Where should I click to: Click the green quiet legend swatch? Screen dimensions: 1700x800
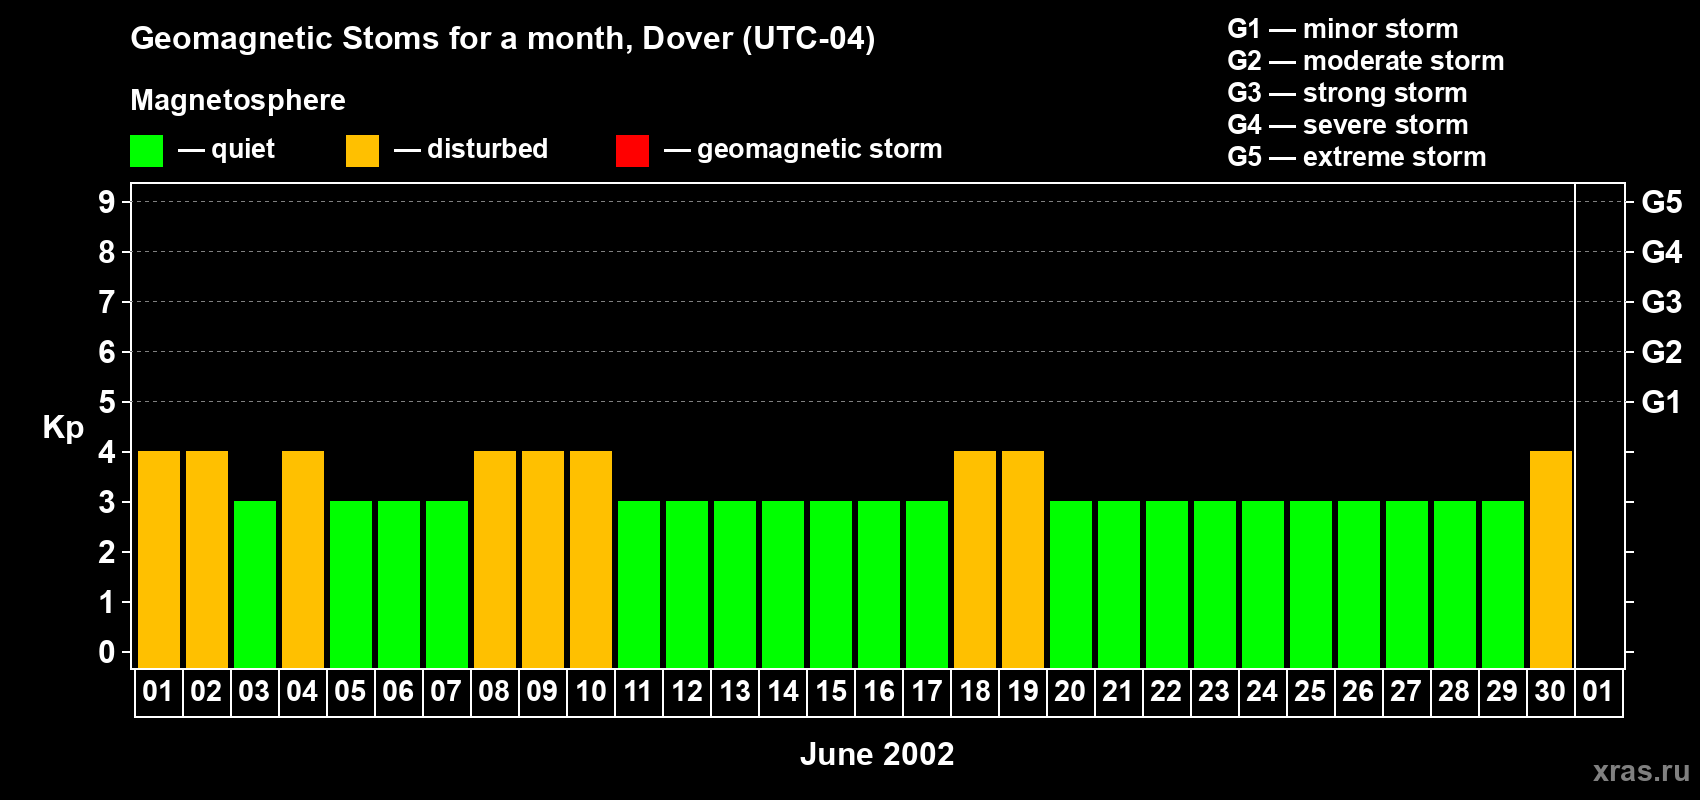tap(147, 151)
